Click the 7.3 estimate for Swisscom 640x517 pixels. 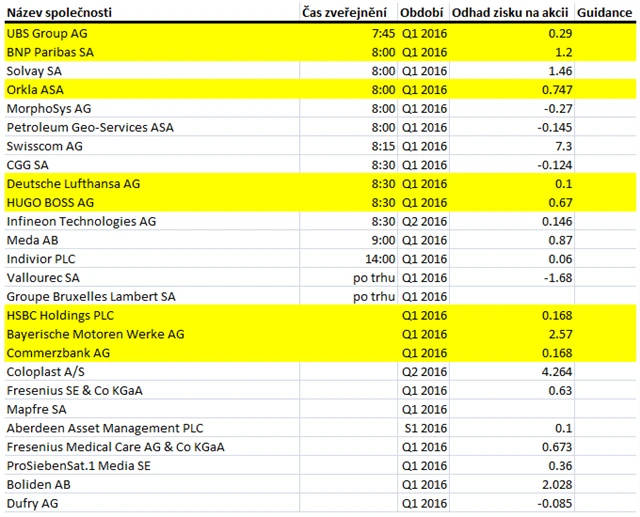tap(564, 146)
